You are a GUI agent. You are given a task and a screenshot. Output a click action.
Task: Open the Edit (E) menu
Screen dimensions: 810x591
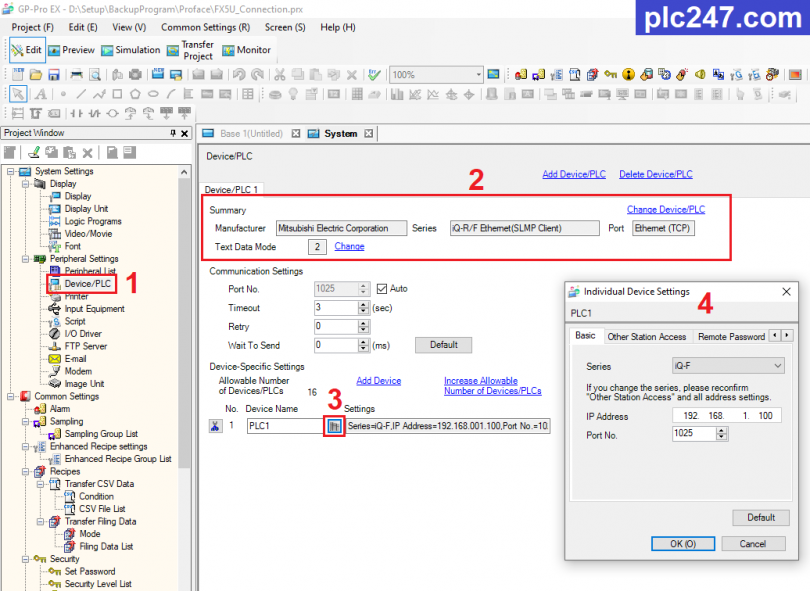coord(83,27)
